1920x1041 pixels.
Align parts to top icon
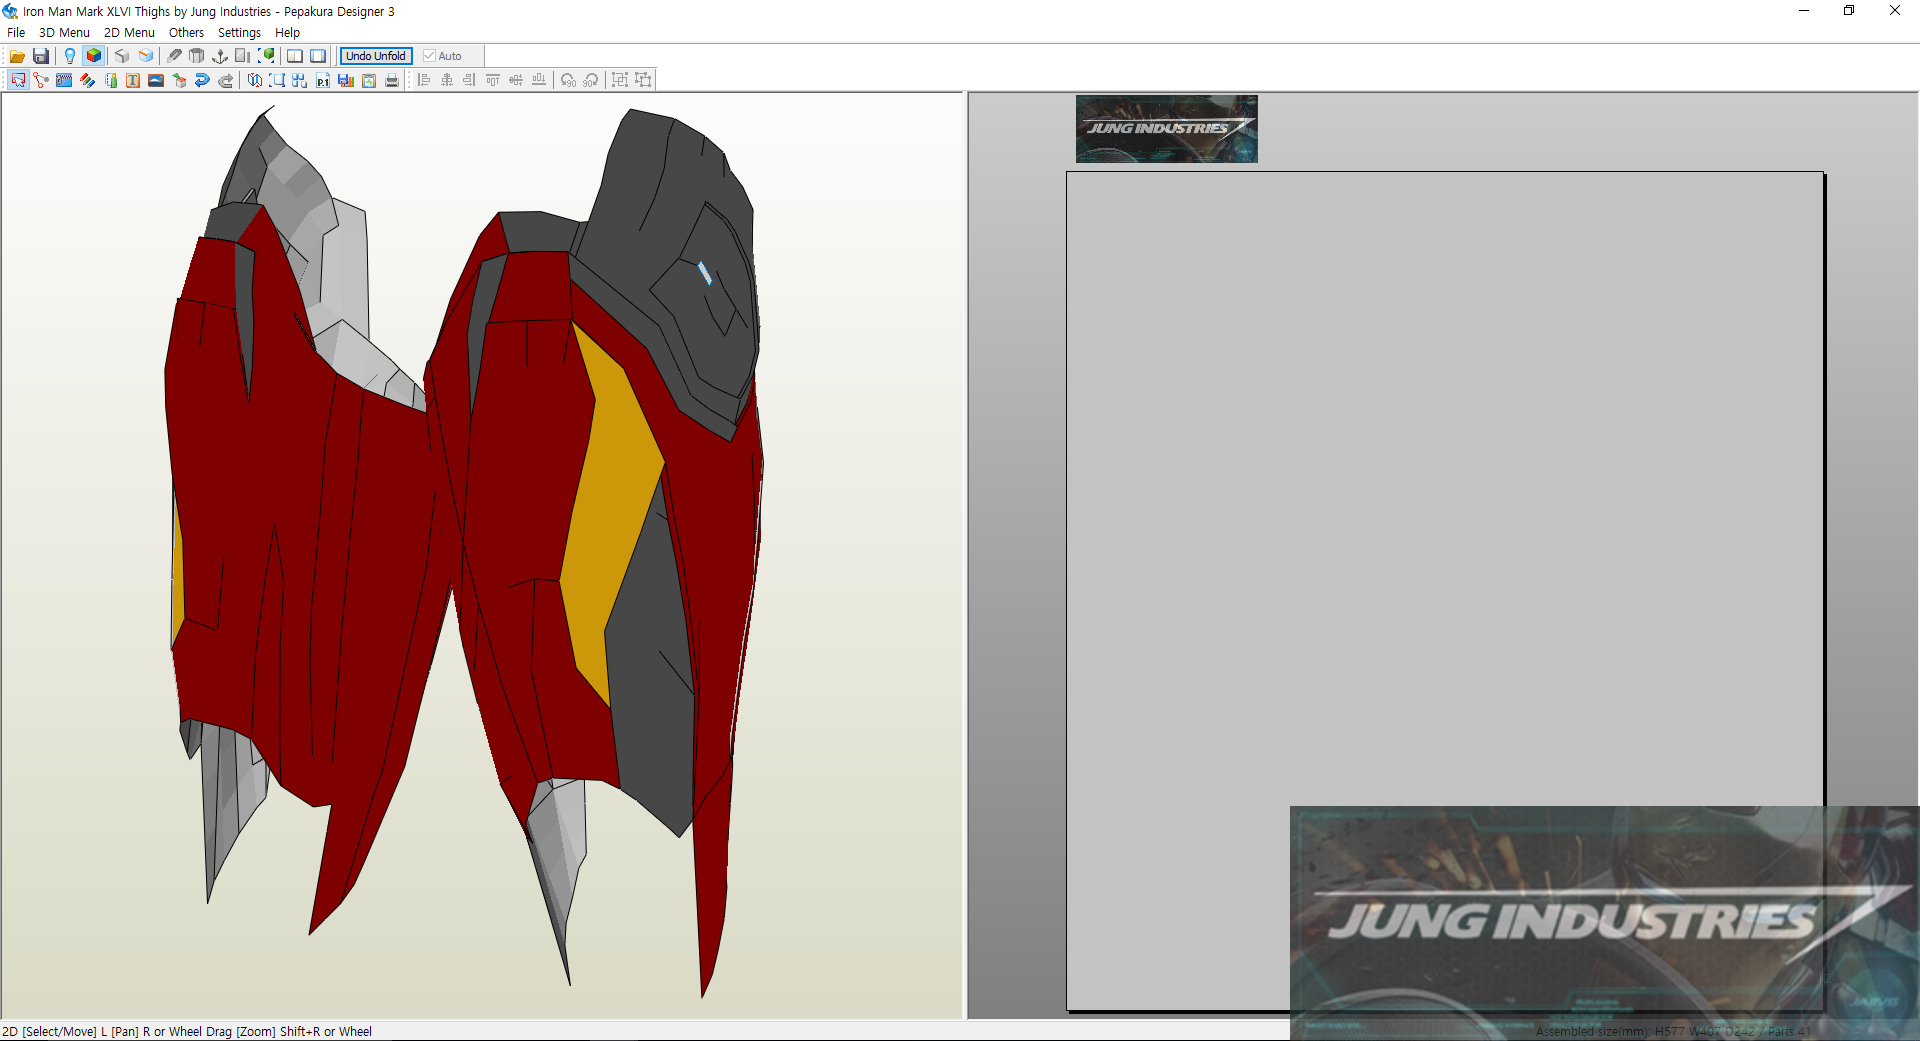click(493, 80)
